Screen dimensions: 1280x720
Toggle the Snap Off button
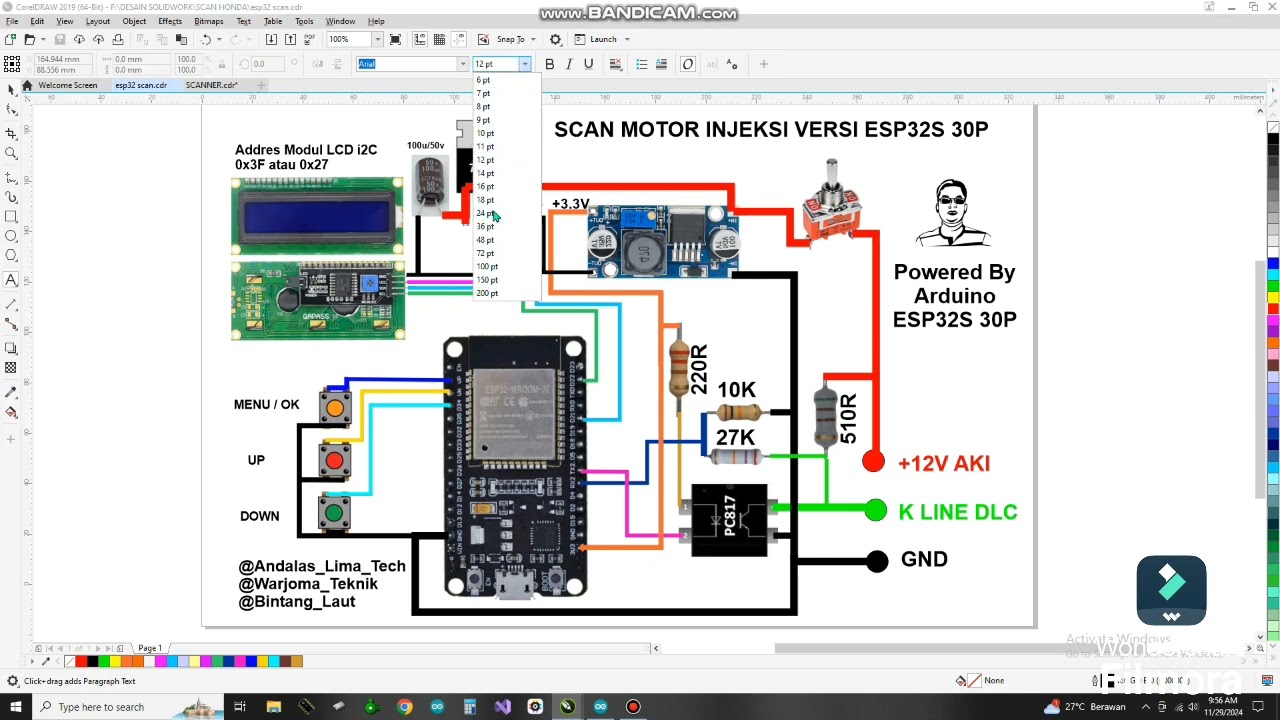point(484,39)
